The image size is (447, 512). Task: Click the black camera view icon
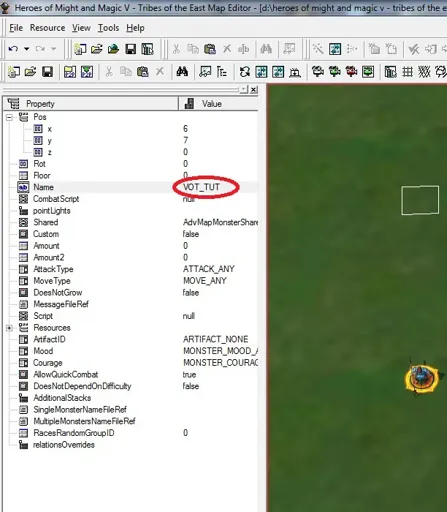(x=318, y=72)
